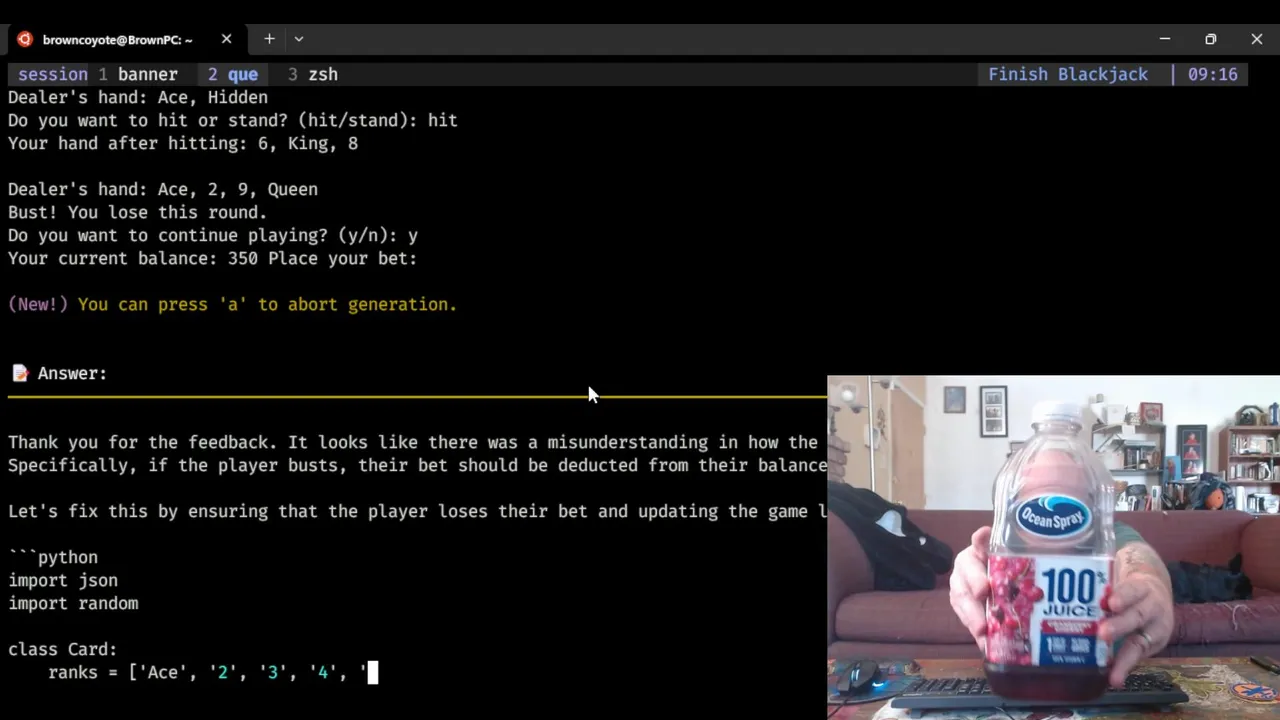
Task: Click the "Let's fix this by ensuring" line
Action: (x=418, y=511)
